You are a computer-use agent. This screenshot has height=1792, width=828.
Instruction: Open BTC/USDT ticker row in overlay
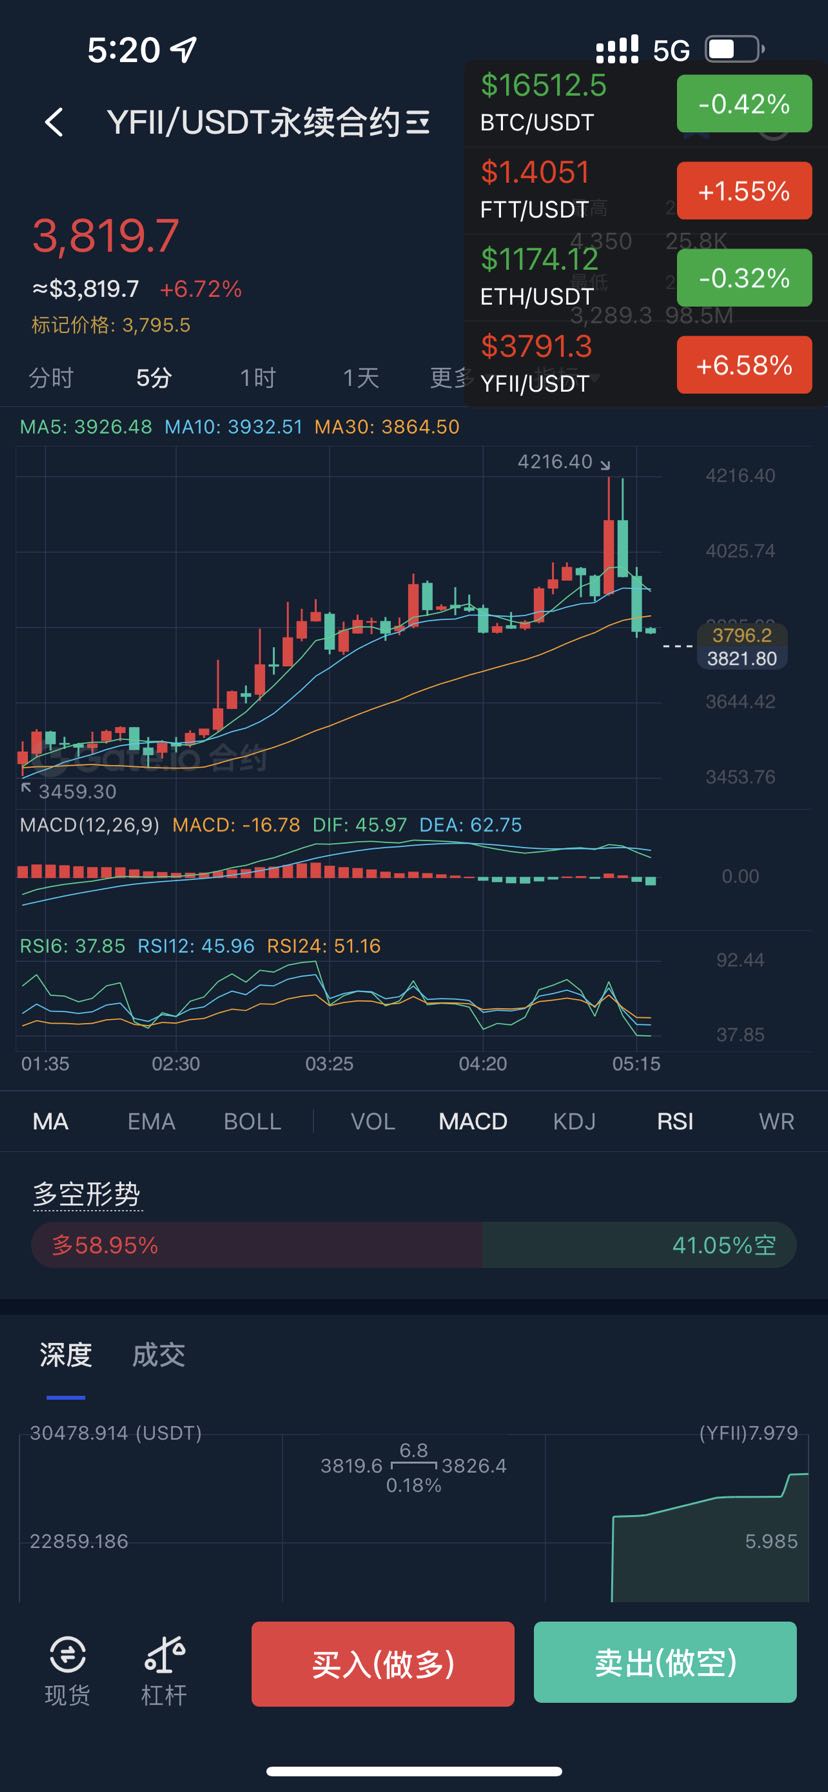point(646,104)
